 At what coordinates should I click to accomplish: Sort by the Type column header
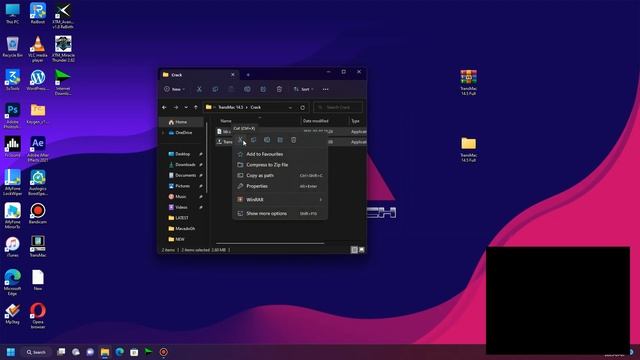tap(356, 121)
